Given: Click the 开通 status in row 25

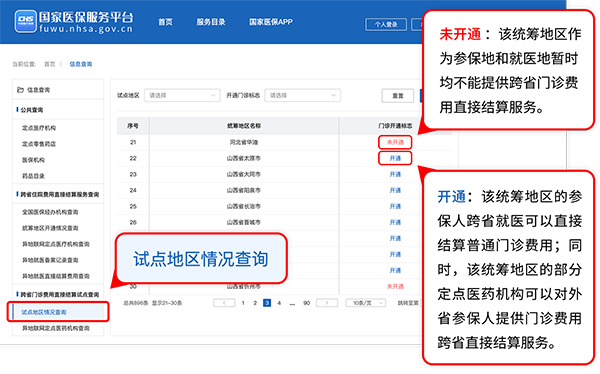Looking at the screenshot, I should click(x=395, y=206).
